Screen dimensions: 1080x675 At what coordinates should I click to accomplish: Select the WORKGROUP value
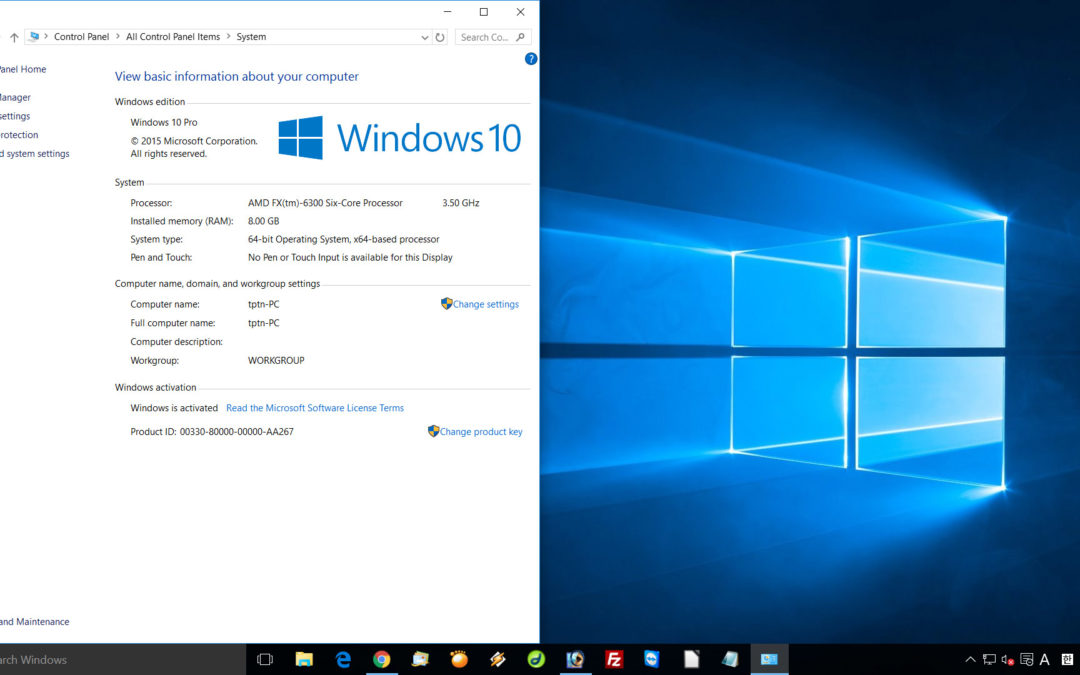pyautogui.click(x=276, y=360)
